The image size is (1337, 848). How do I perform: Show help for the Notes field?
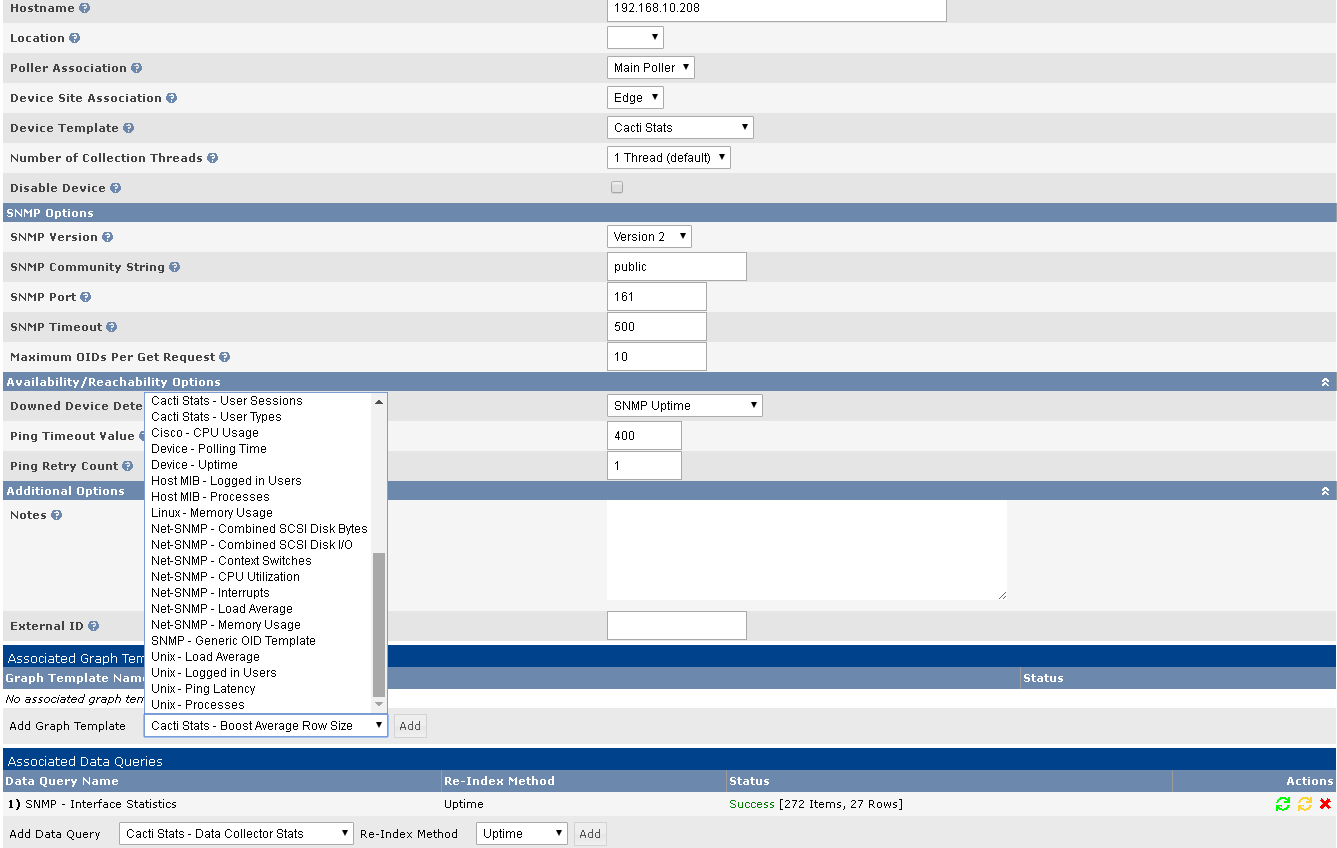coord(56,515)
